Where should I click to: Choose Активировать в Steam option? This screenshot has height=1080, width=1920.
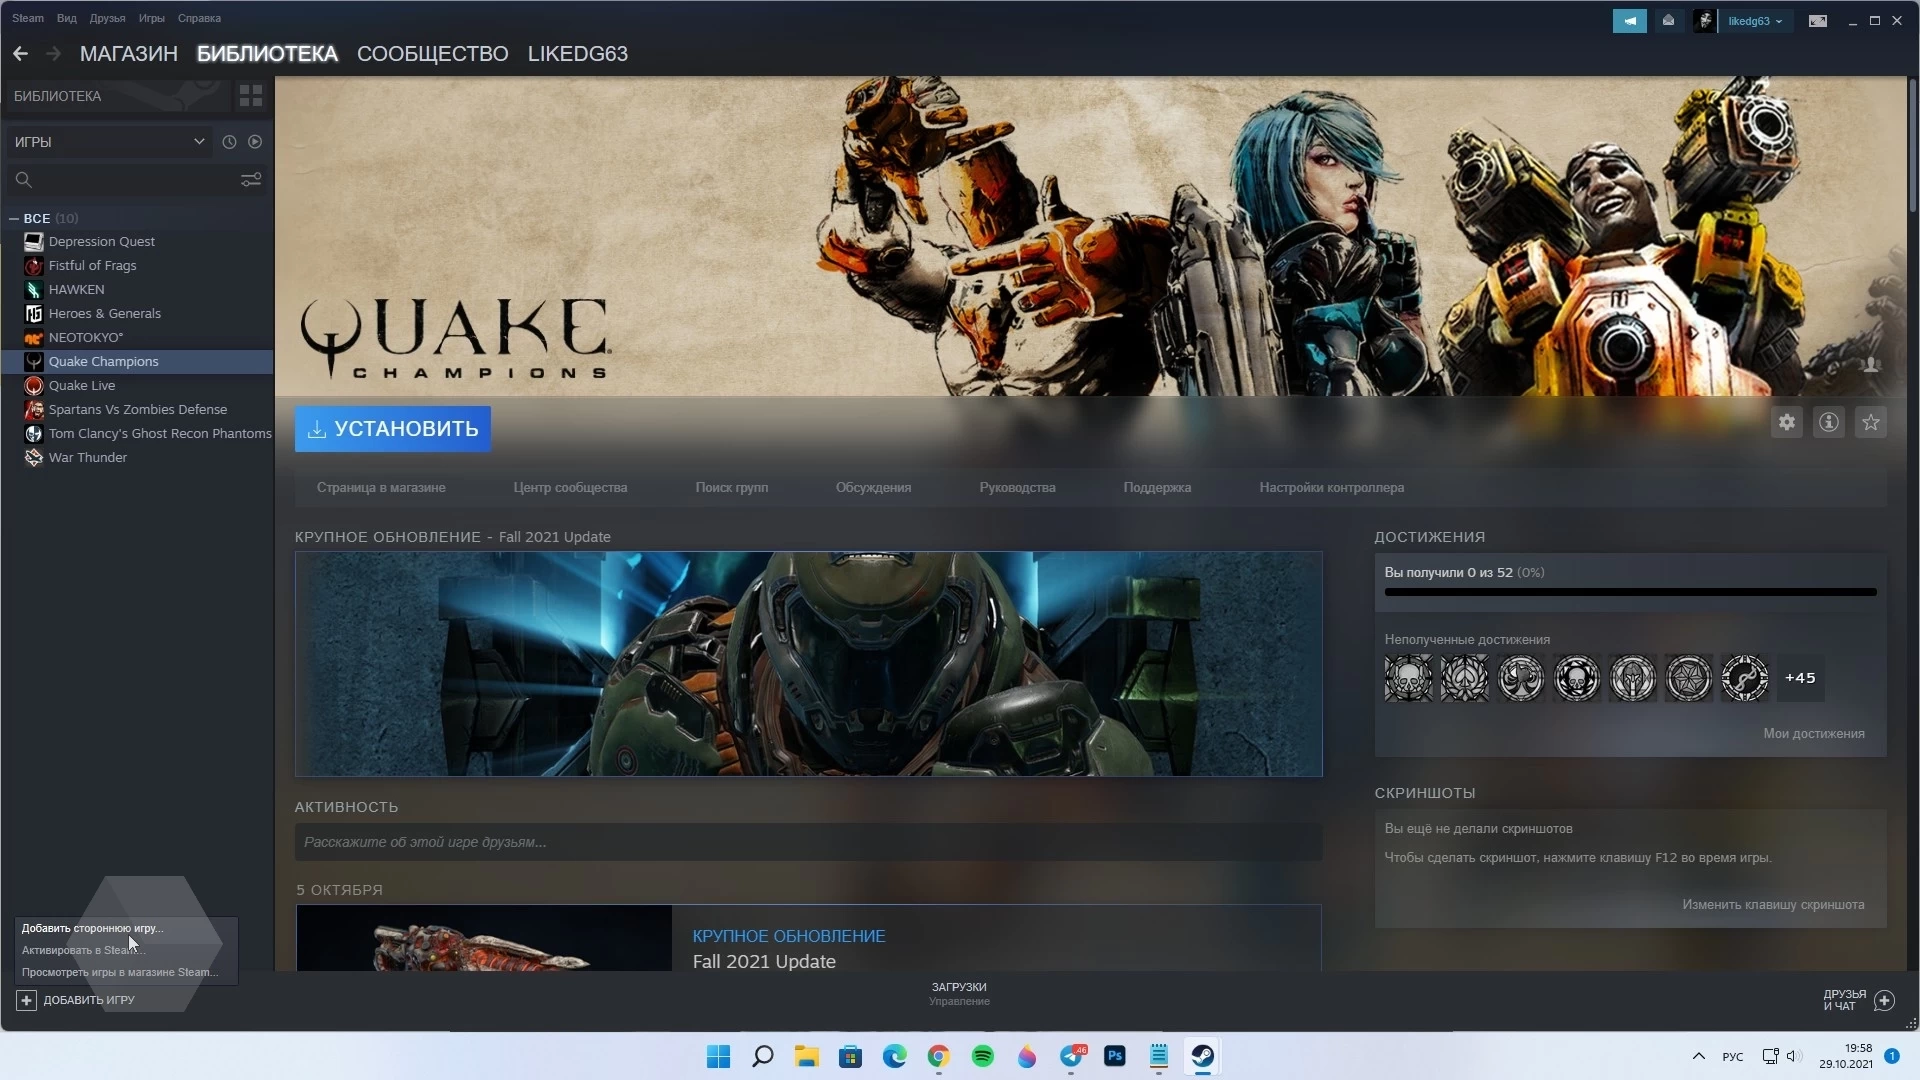84,950
